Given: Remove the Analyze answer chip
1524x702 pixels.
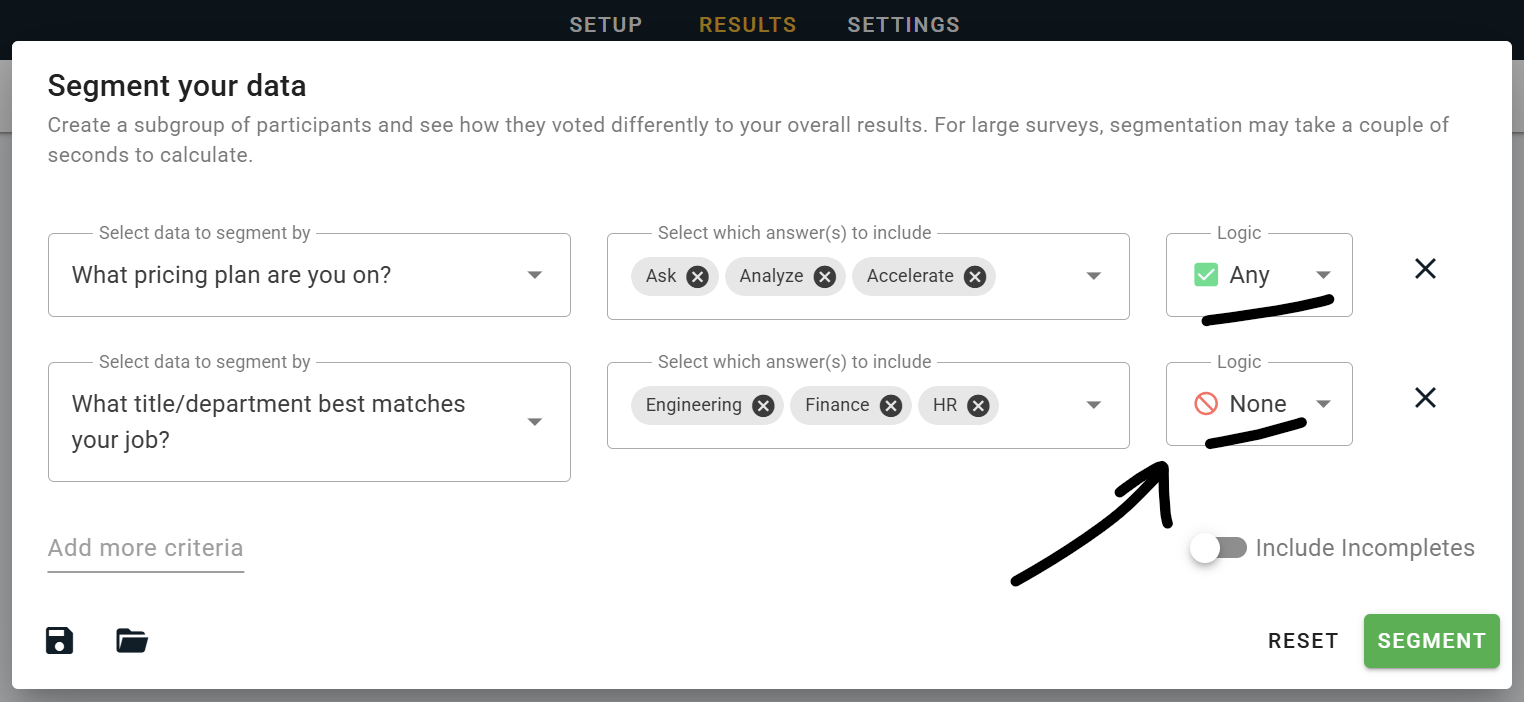Looking at the screenshot, I should (x=825, y=276).
